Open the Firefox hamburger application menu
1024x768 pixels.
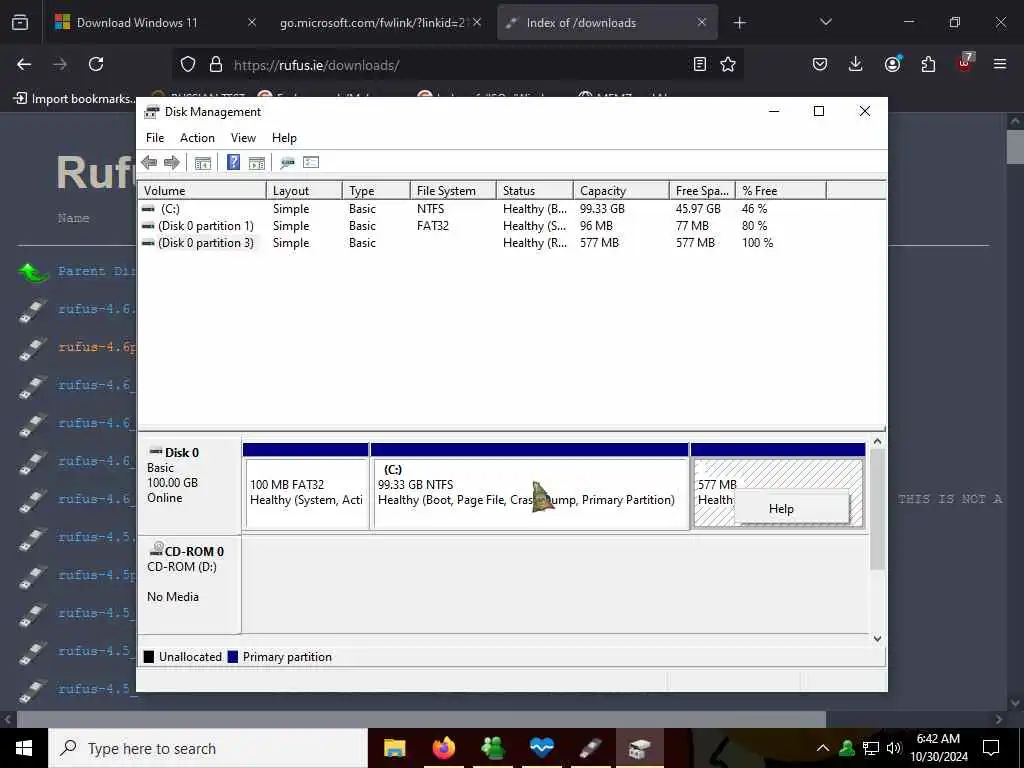1000,64
